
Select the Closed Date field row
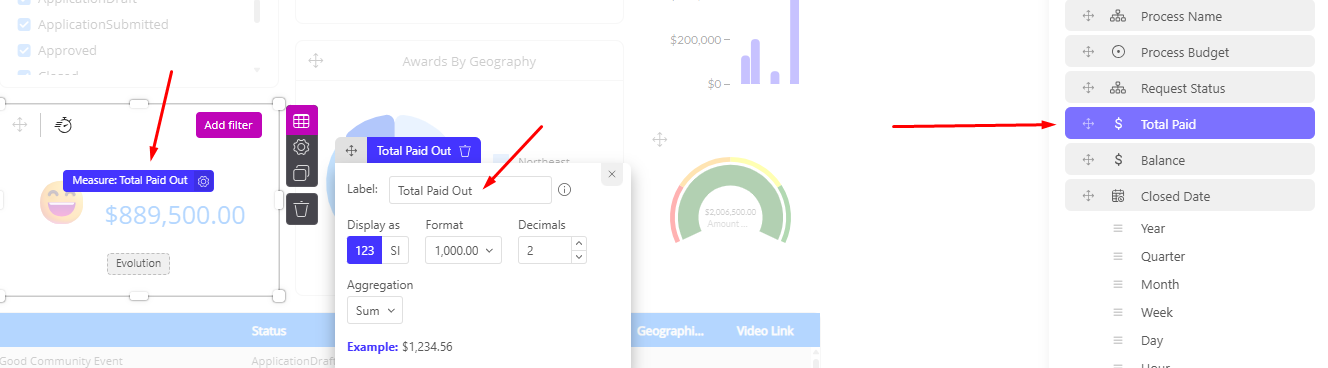point(1190,196)
